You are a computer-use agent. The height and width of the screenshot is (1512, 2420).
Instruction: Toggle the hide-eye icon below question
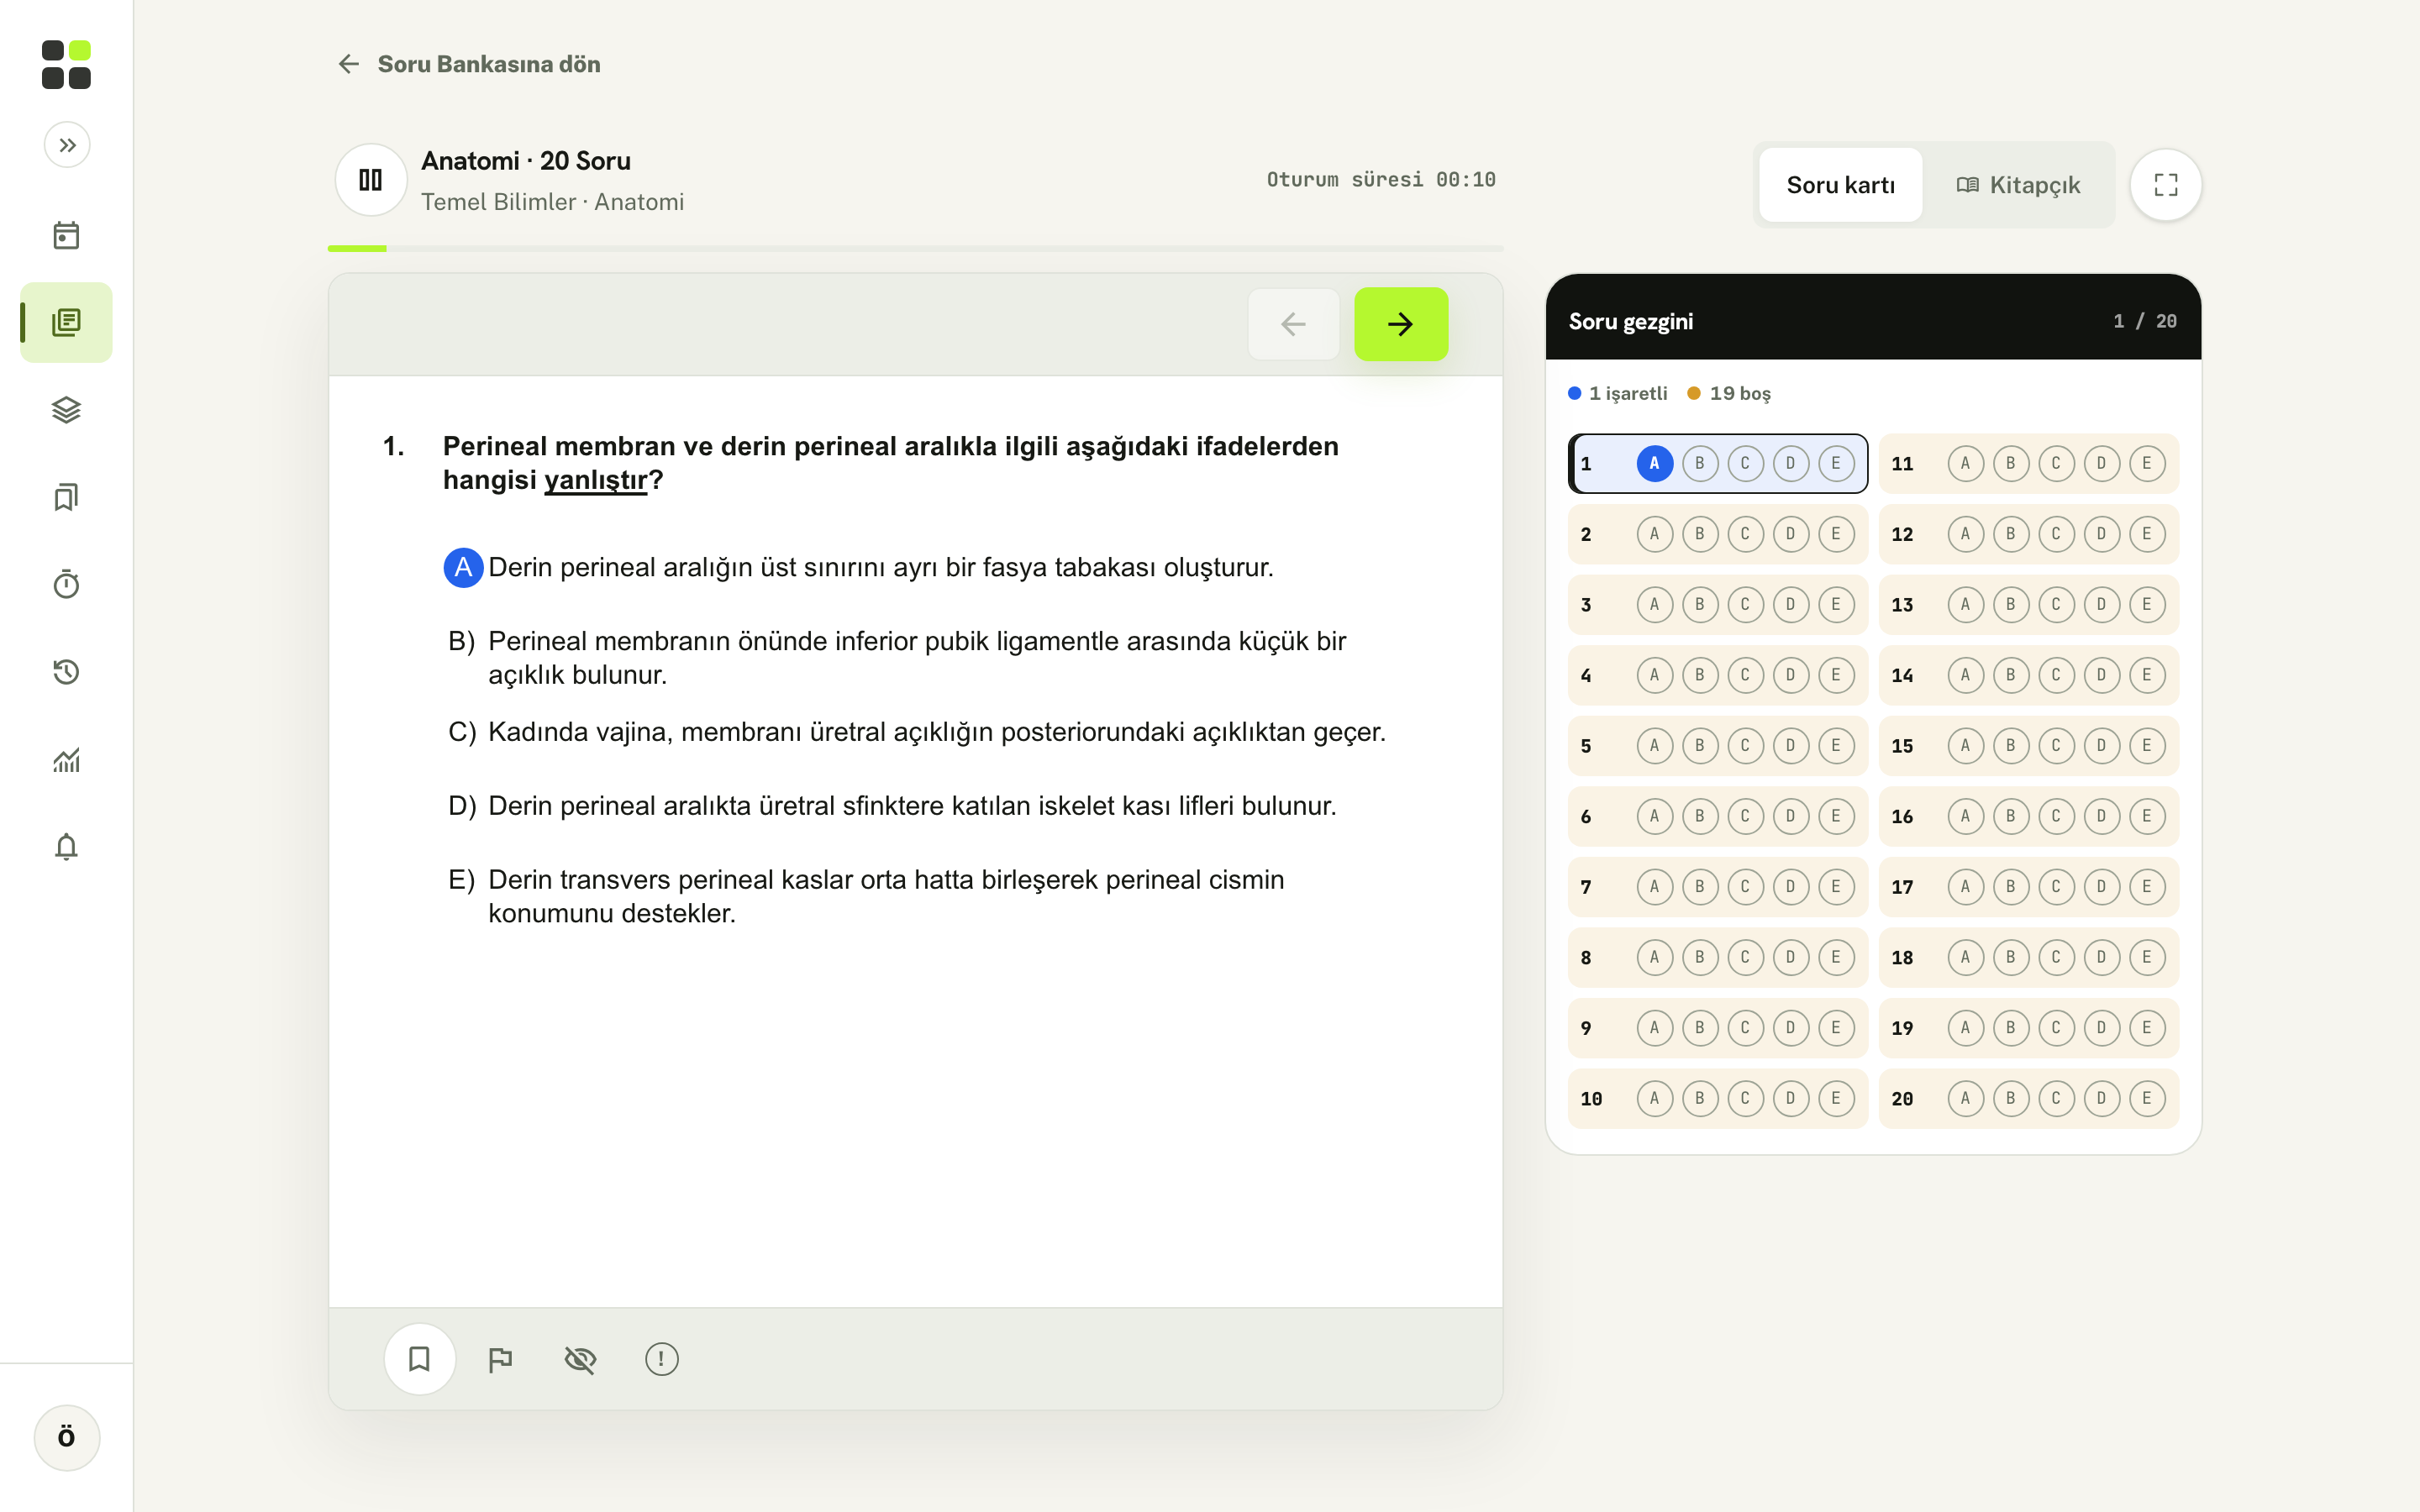pos(580,1359)
